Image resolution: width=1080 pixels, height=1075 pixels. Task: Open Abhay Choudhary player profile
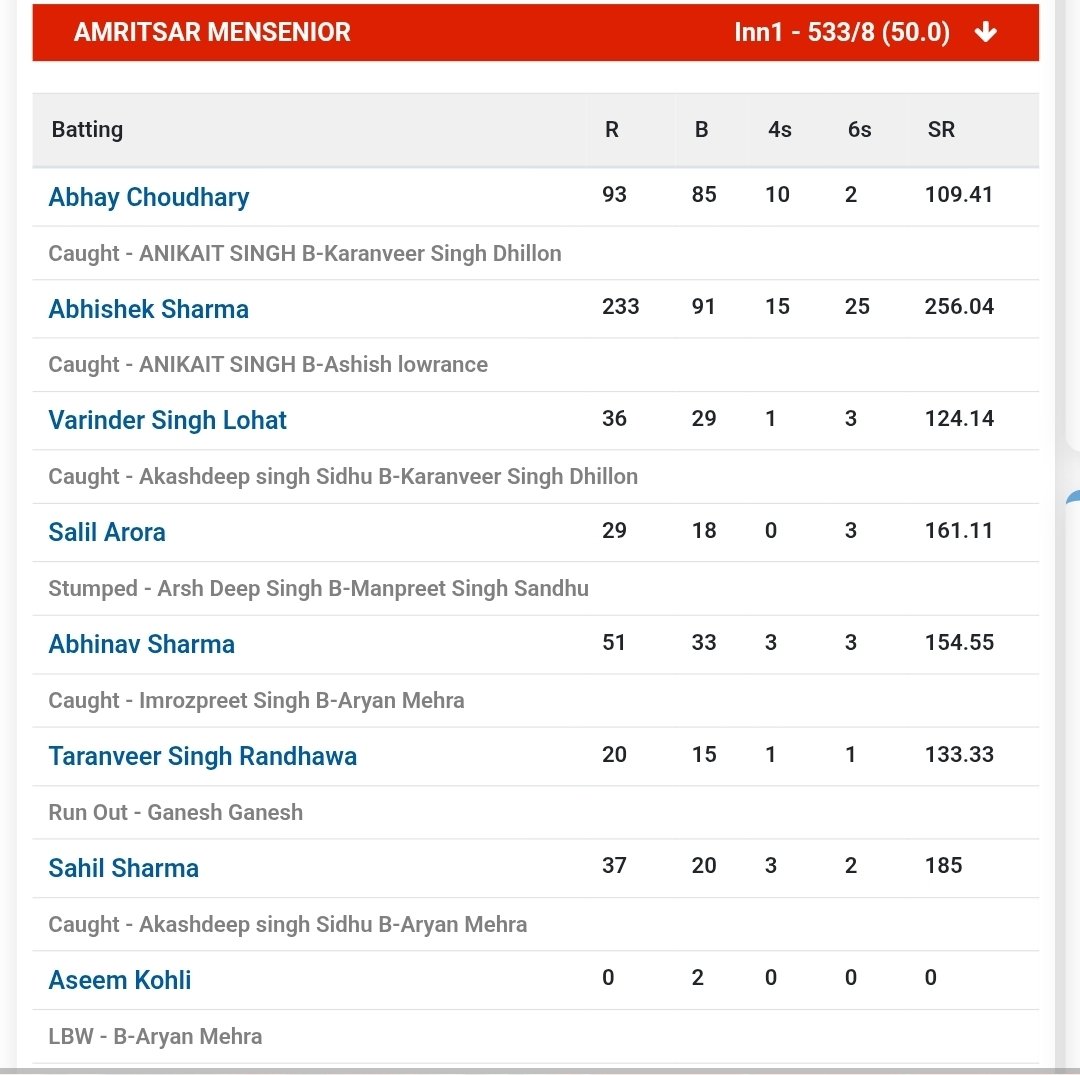[149, 197]
